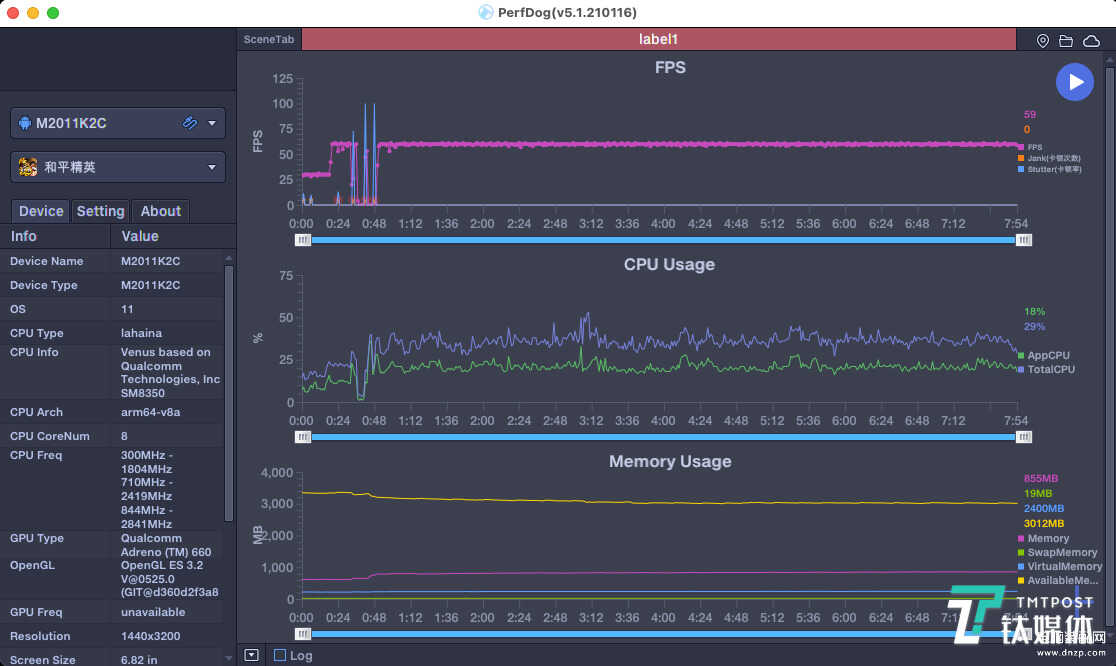This screenshot has width=1116, height=666.
Task: Select the GPU Freq value unavailable
Action: 153,613
